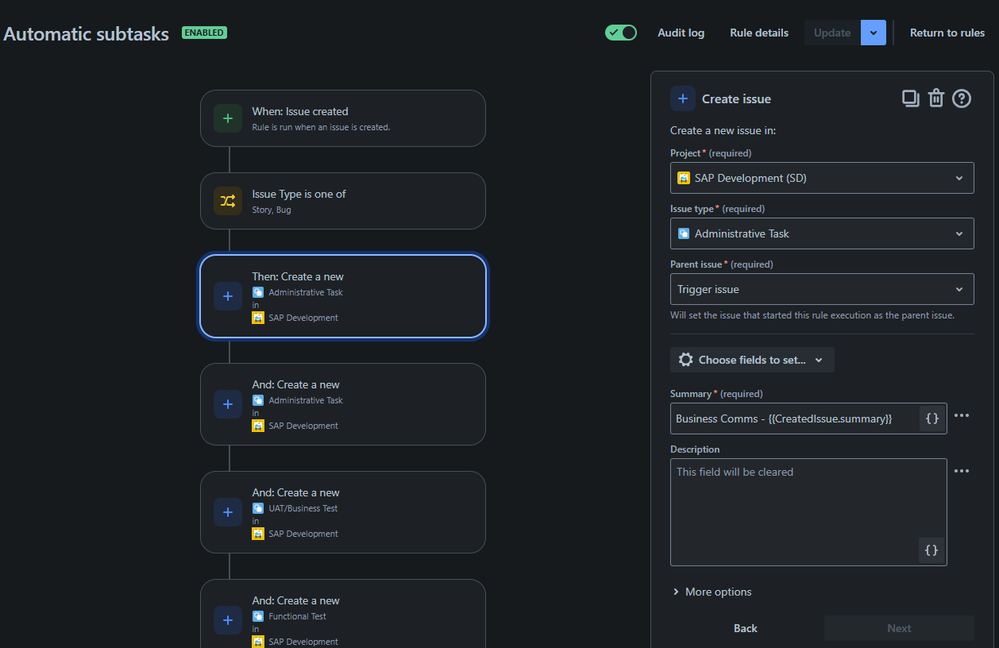This screenshot has height=648, width=999.
Task: Open the Audit log
Action: (x=680, y=32)
